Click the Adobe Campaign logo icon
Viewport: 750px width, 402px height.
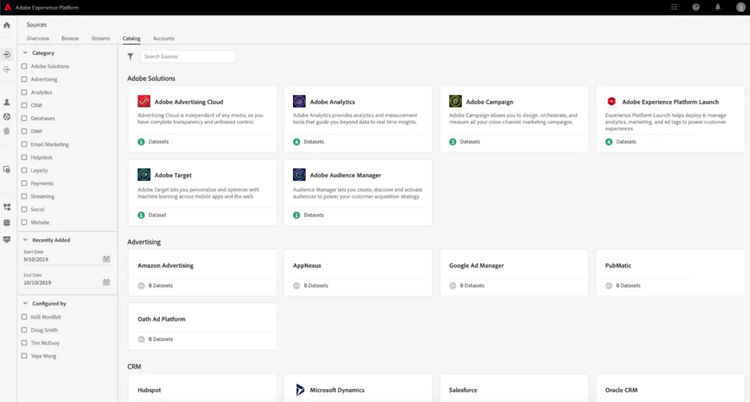pyautogui.click(x=455, y=101)
